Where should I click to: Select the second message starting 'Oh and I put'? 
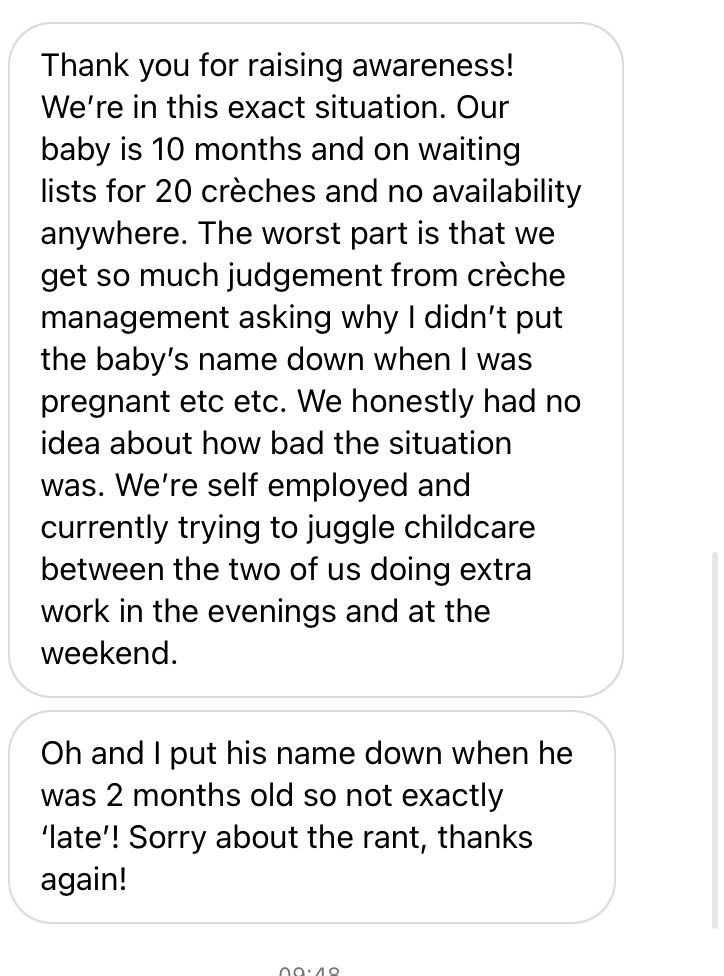point(312,817)
